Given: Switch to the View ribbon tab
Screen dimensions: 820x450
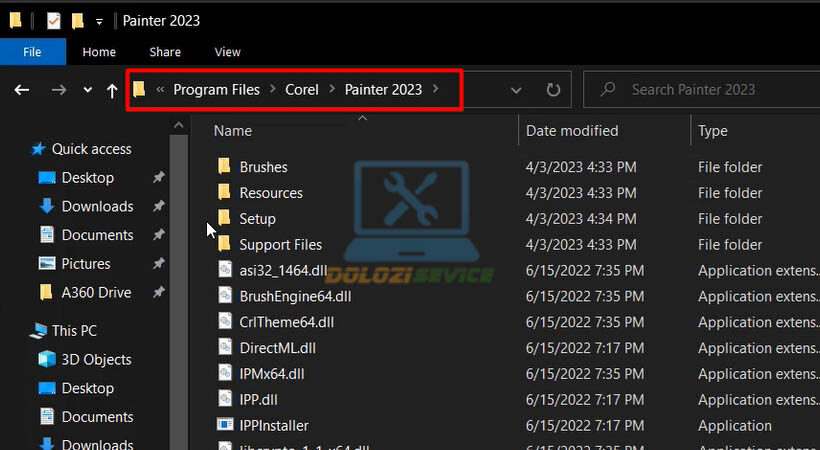Looking at the screenshot, I should click(227, 52).
